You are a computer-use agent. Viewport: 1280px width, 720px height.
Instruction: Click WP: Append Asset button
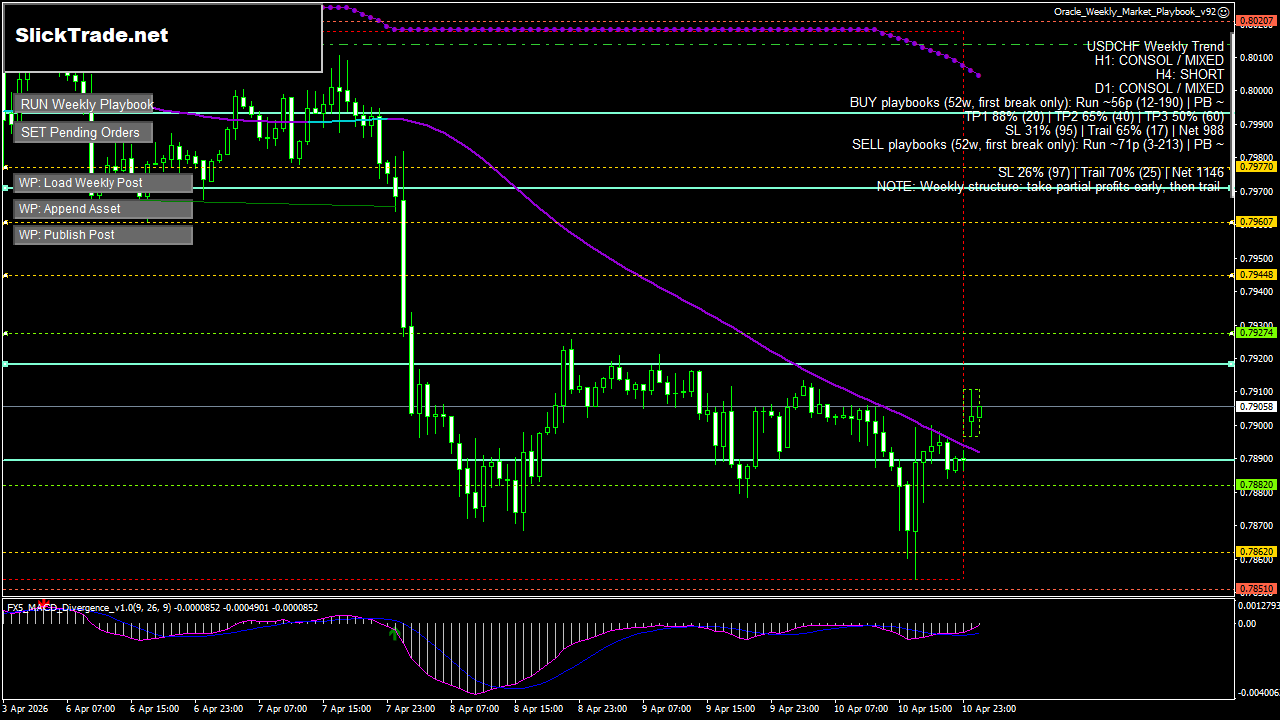click(103, 209)
